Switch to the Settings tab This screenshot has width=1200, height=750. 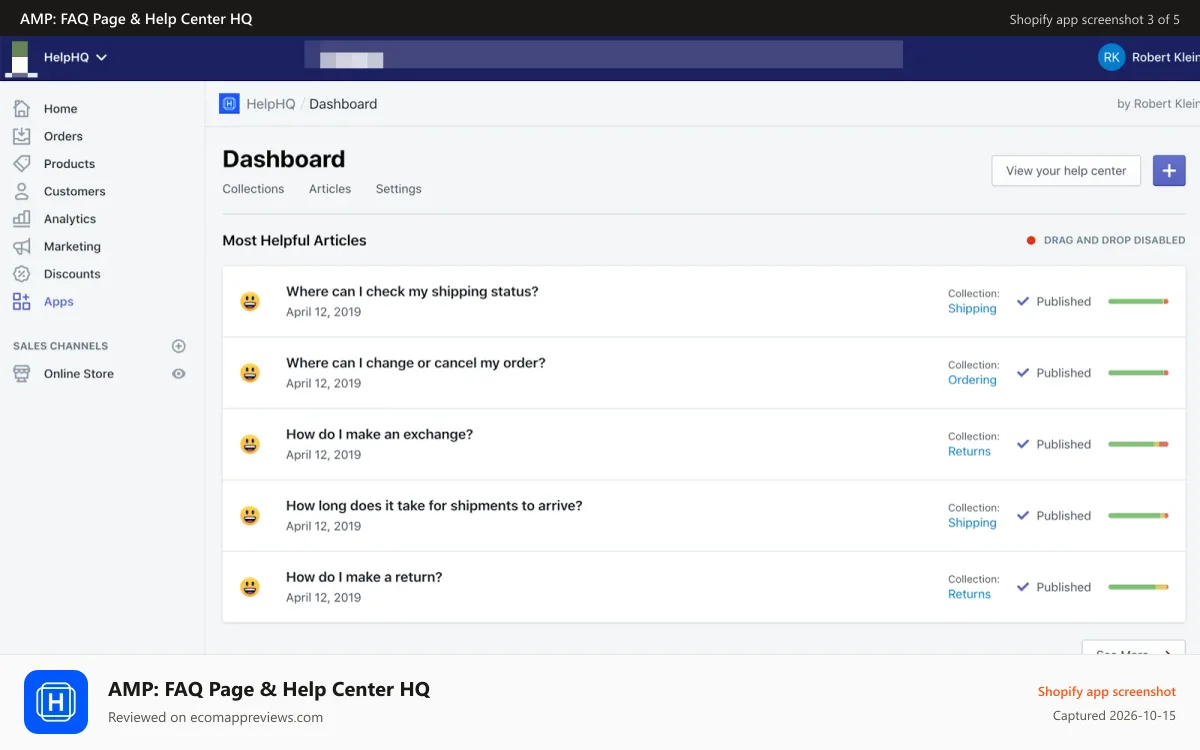pyautogui.click(x=399, y=189)
